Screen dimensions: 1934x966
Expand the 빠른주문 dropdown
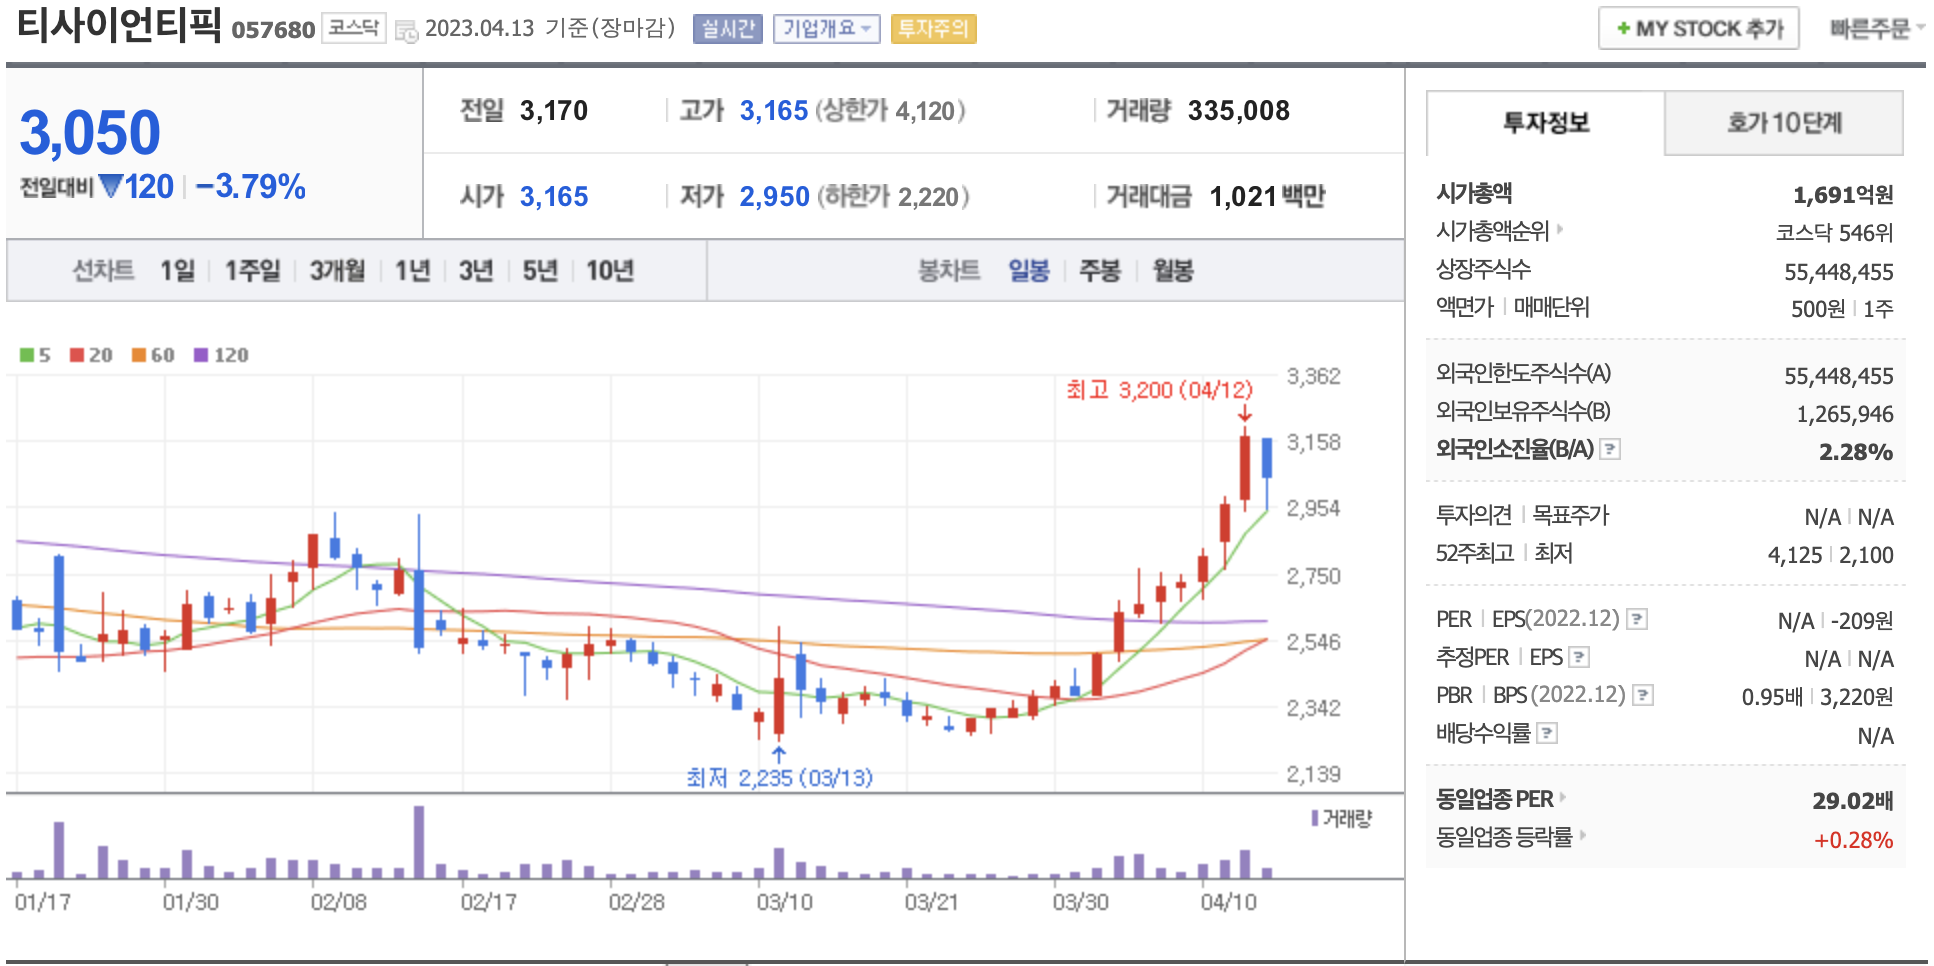(1876, 29)
